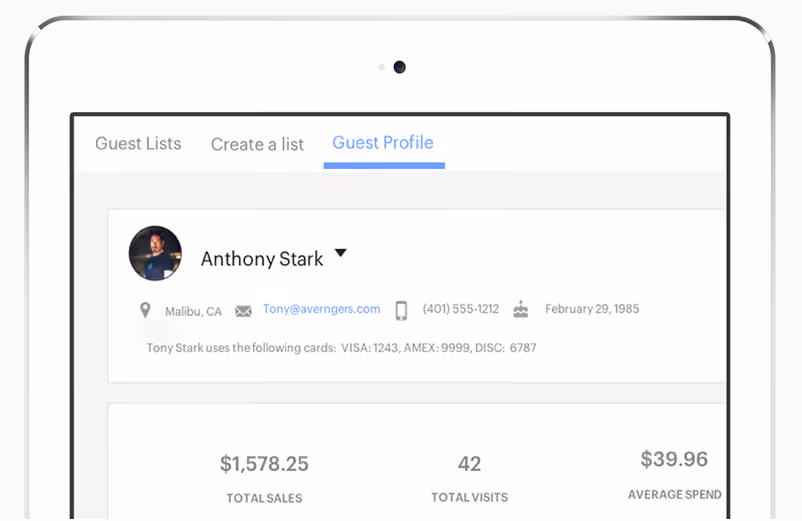The width and height of the screenshot is (802, 521).
Task: Click the AVERAGE SPEND label
Action: pyautogui.click(x=675, y=494)
